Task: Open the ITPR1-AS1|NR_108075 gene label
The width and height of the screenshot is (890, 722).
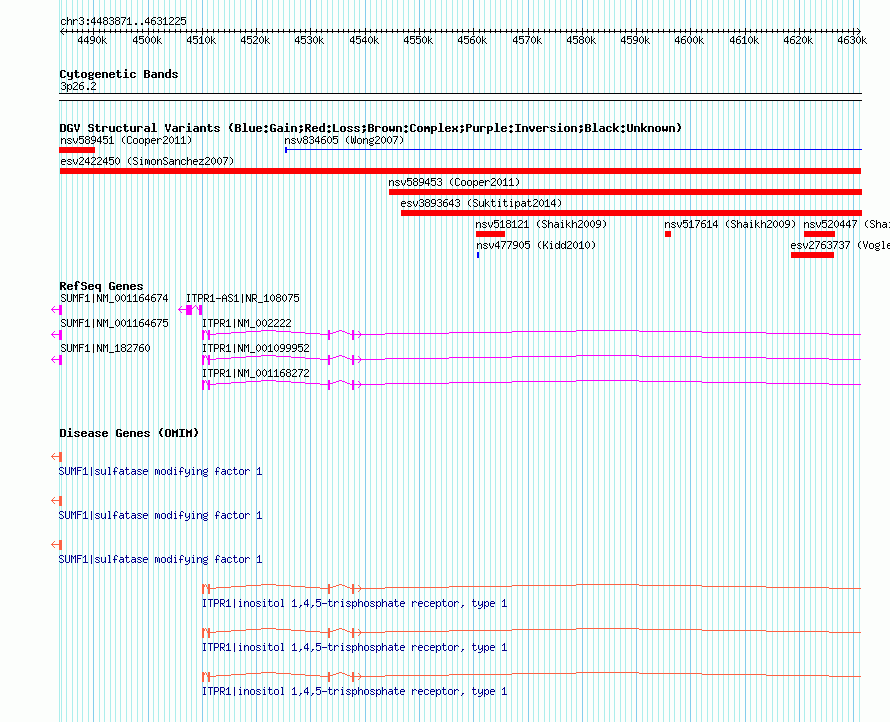Action: click(x=242, y=298)
